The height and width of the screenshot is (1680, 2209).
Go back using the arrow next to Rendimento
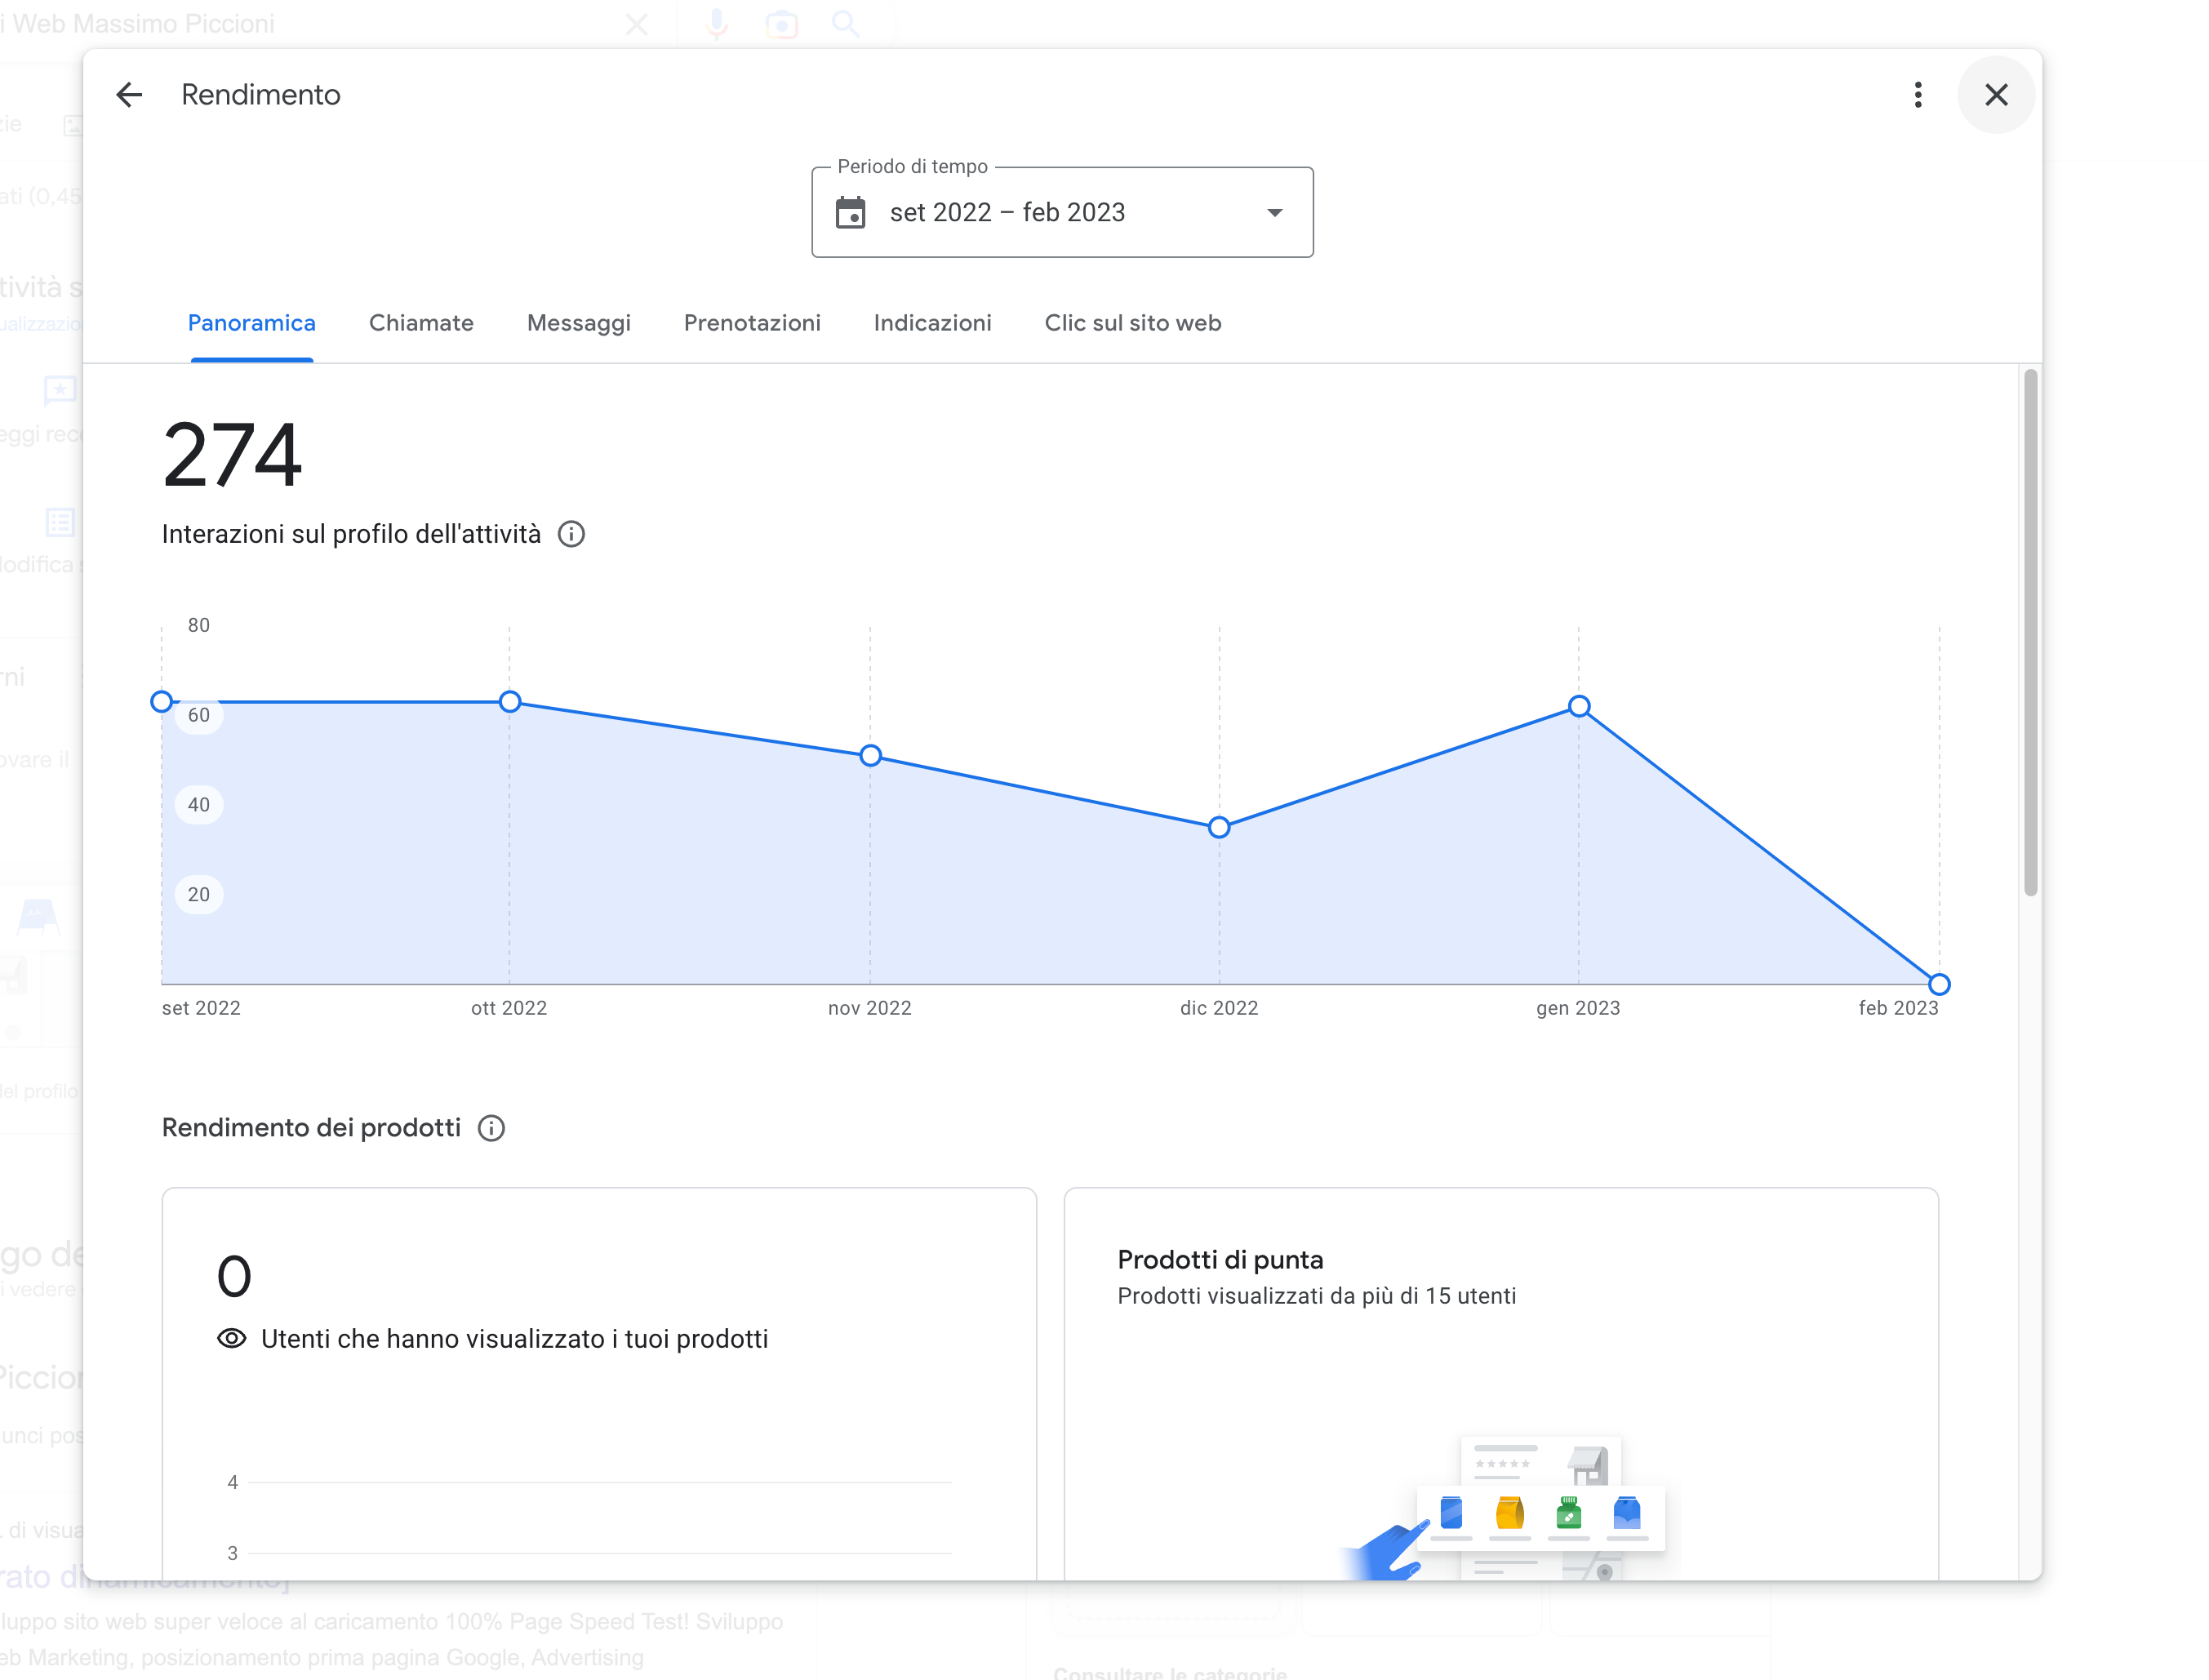click(129, 95)
